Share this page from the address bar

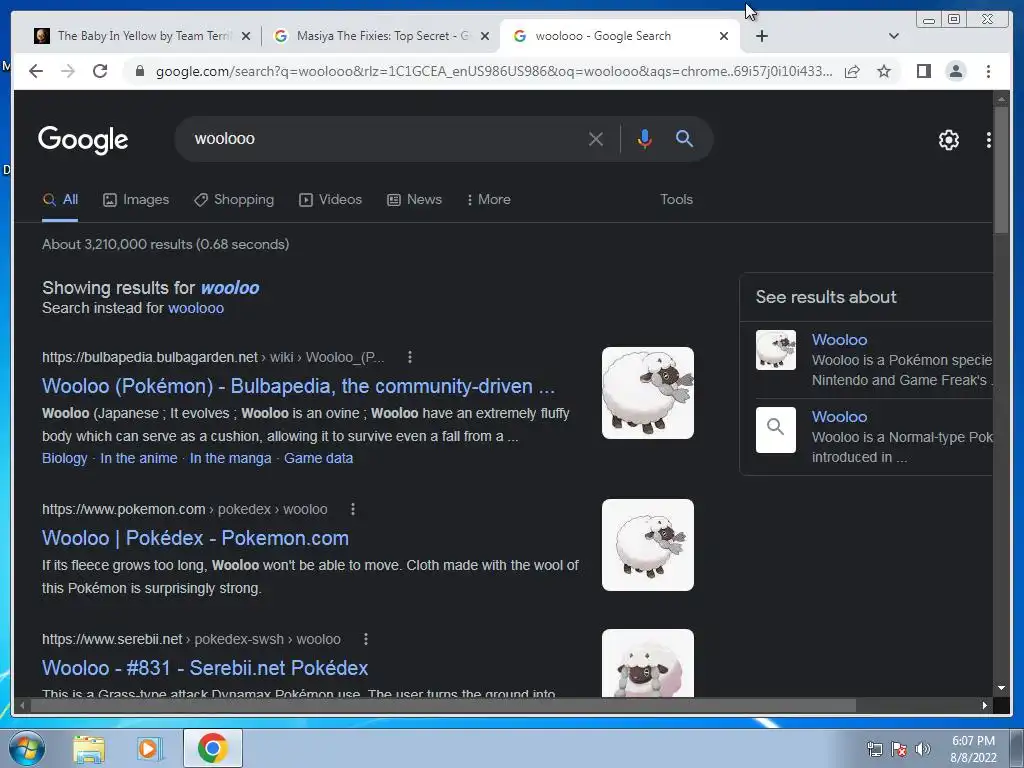[x=852, y=71]
